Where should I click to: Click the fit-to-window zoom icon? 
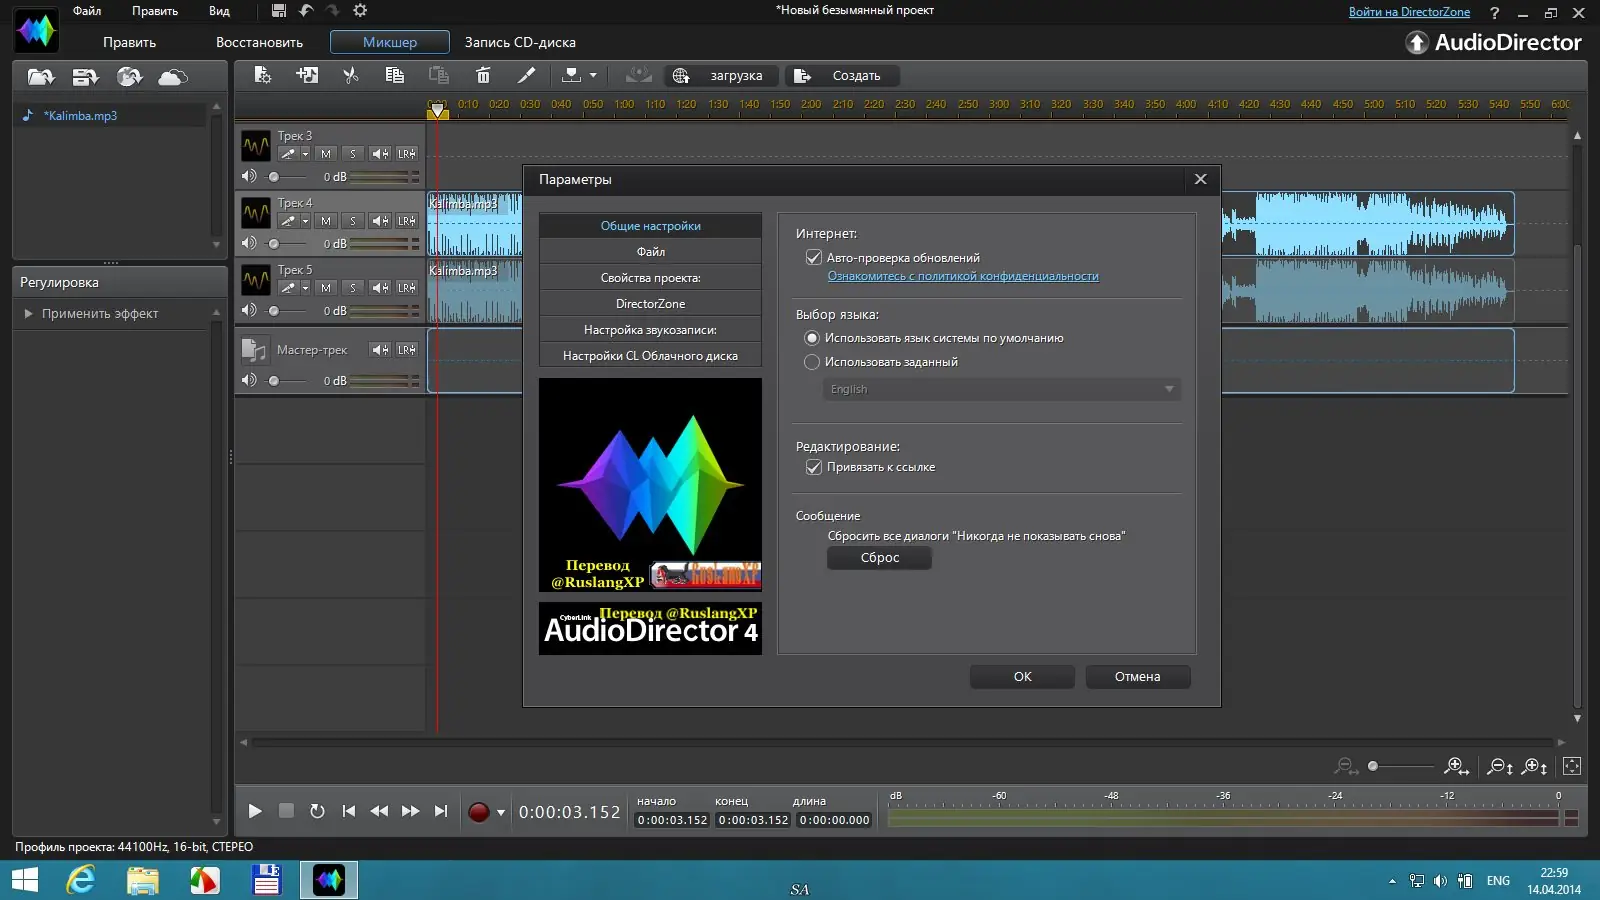[x=1572, y=766]
